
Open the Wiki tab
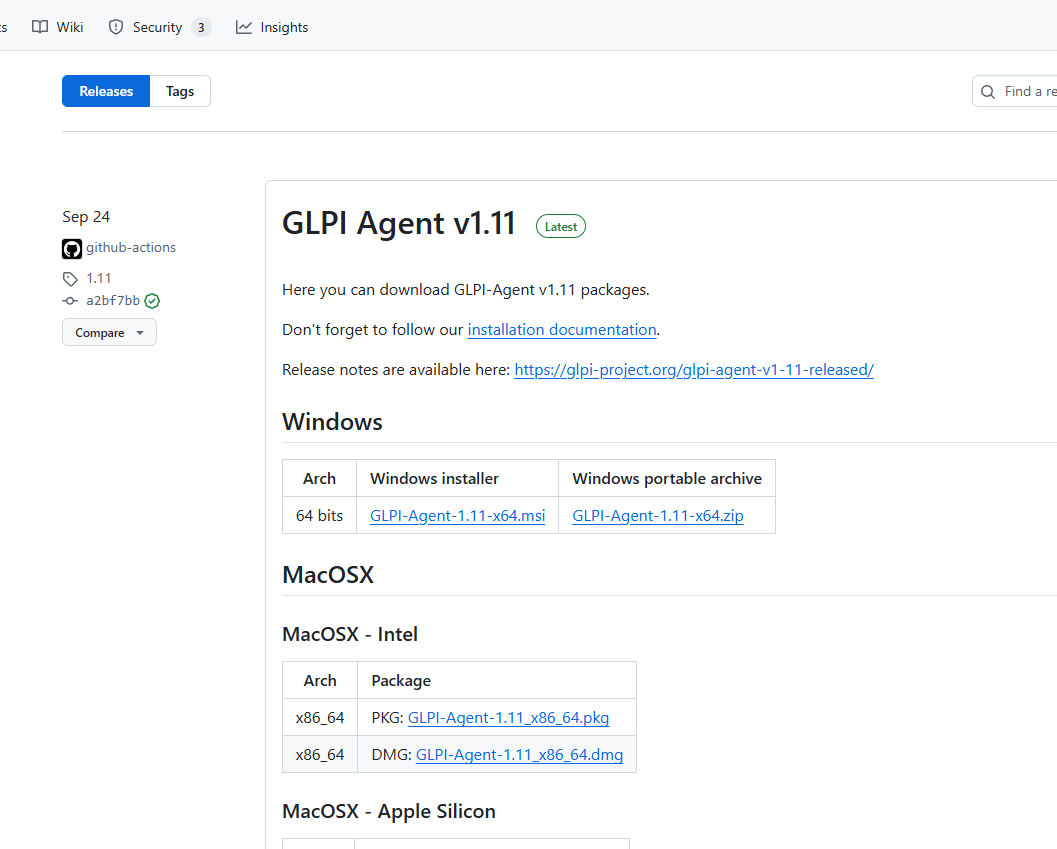click(58, 27)
